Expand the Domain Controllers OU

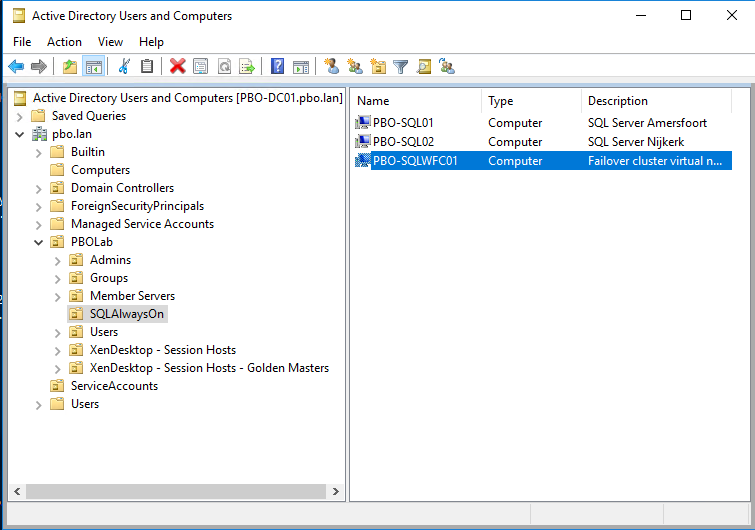coord(39,189)
